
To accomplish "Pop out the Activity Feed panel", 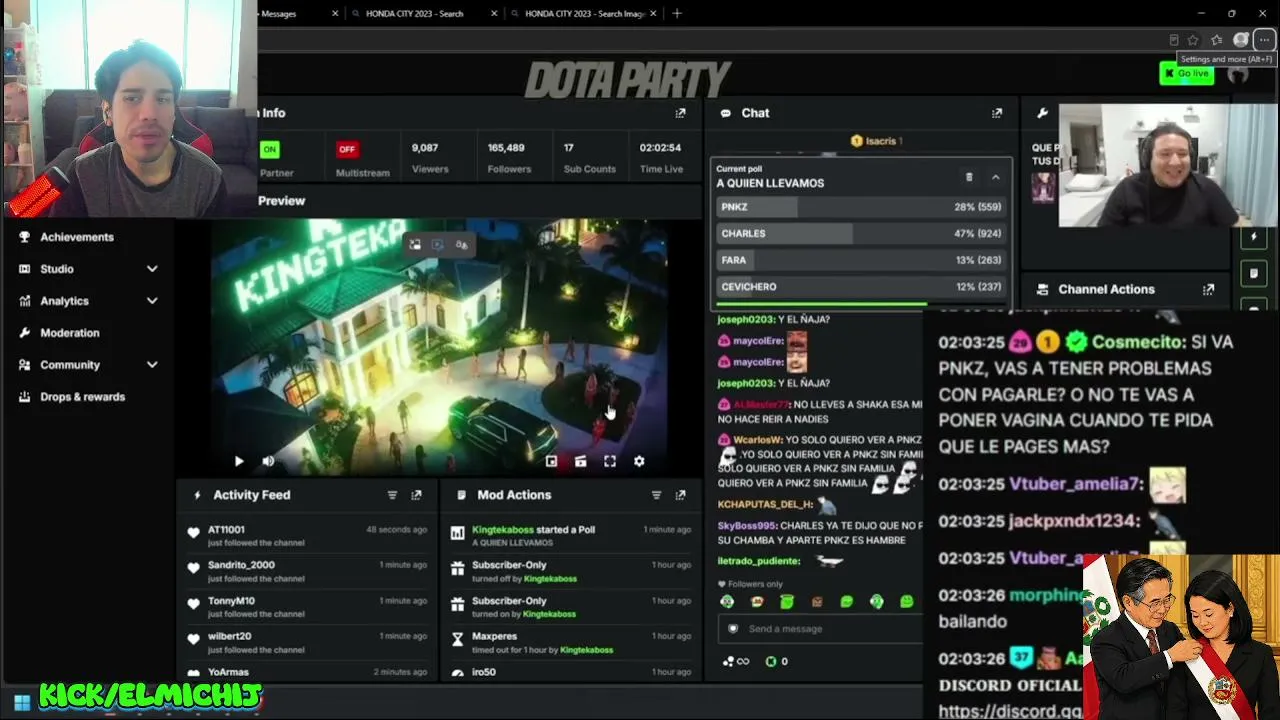I will pyautogui.click(x=416, y=495).
